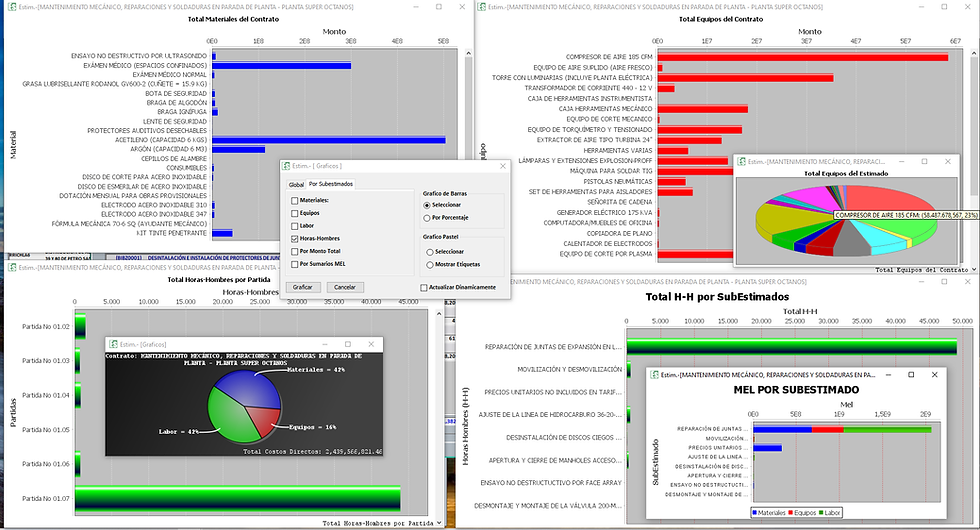Click the blue Materiales slice in dark pie chart
980x530 pixels.
point(250,388)
